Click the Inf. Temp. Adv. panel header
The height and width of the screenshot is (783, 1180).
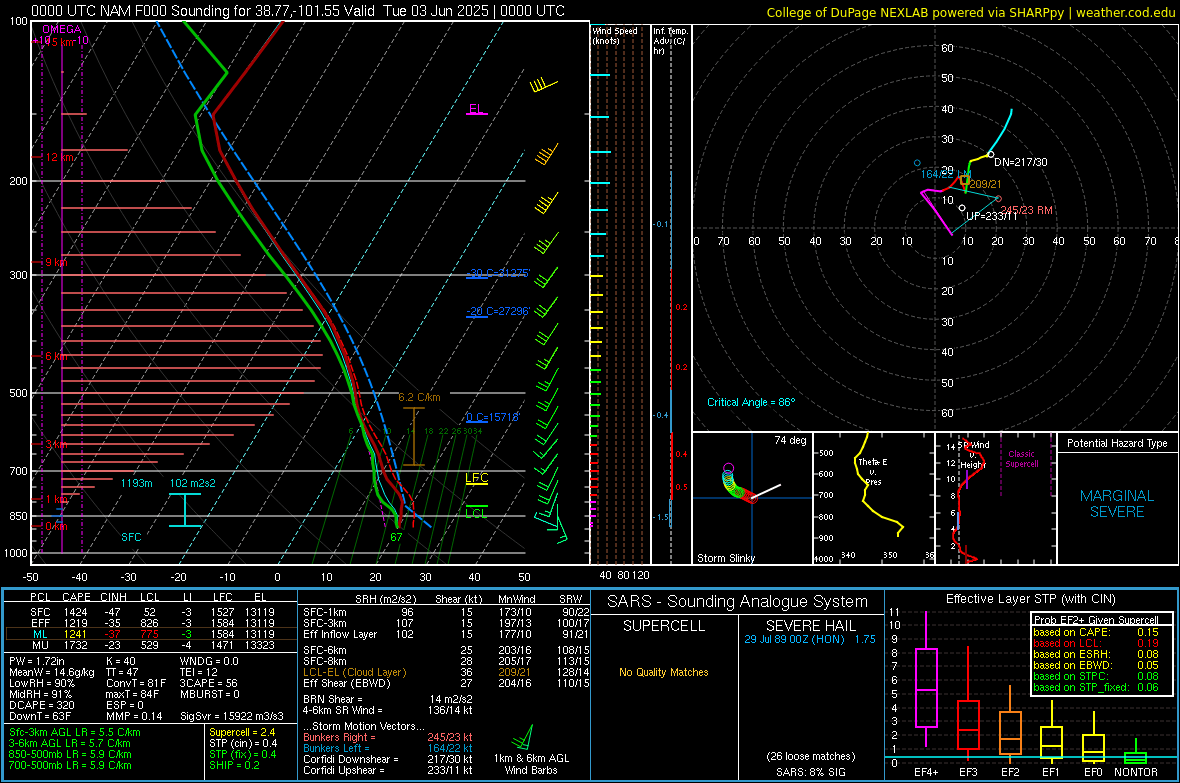671,41
